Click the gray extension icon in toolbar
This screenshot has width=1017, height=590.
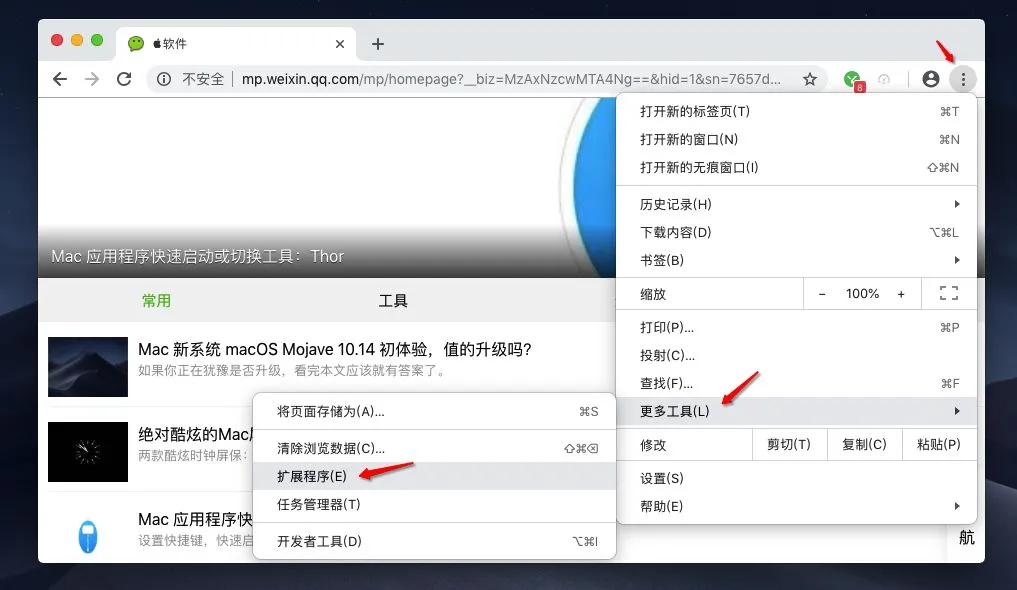(x=884, y=79)
